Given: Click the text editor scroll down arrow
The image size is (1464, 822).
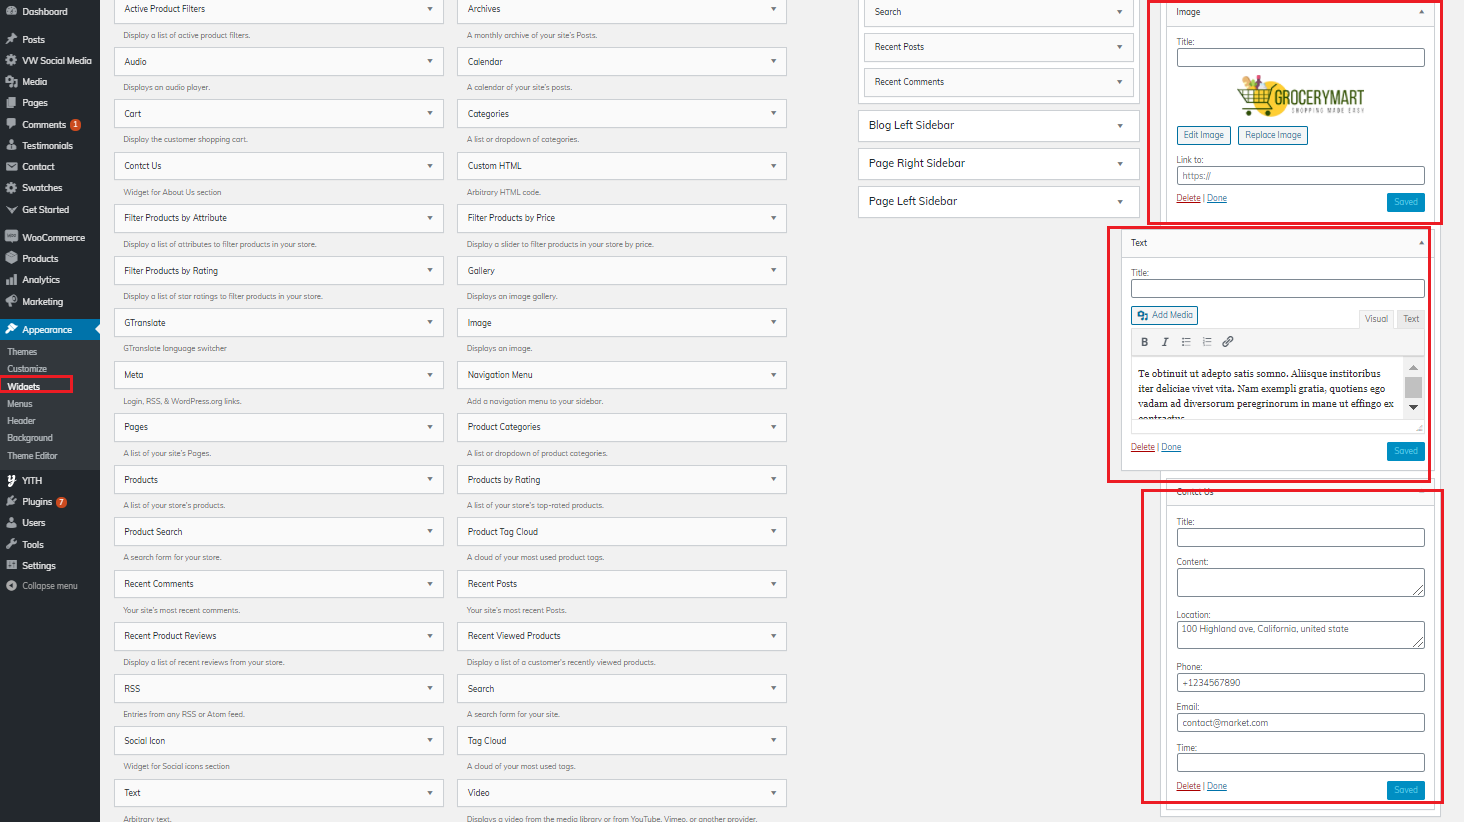Looking at the screenshot, I should click(x=1413, y=407).
